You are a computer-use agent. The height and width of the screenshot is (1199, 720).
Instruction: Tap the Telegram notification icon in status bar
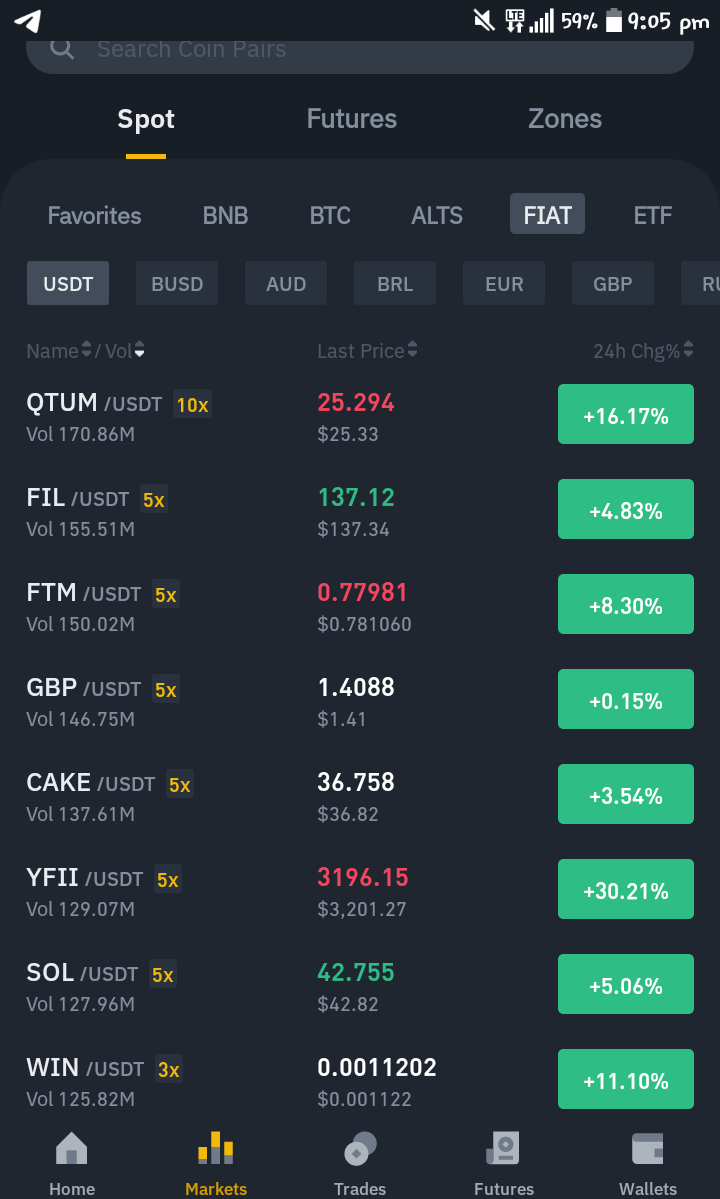coord(28,21)
